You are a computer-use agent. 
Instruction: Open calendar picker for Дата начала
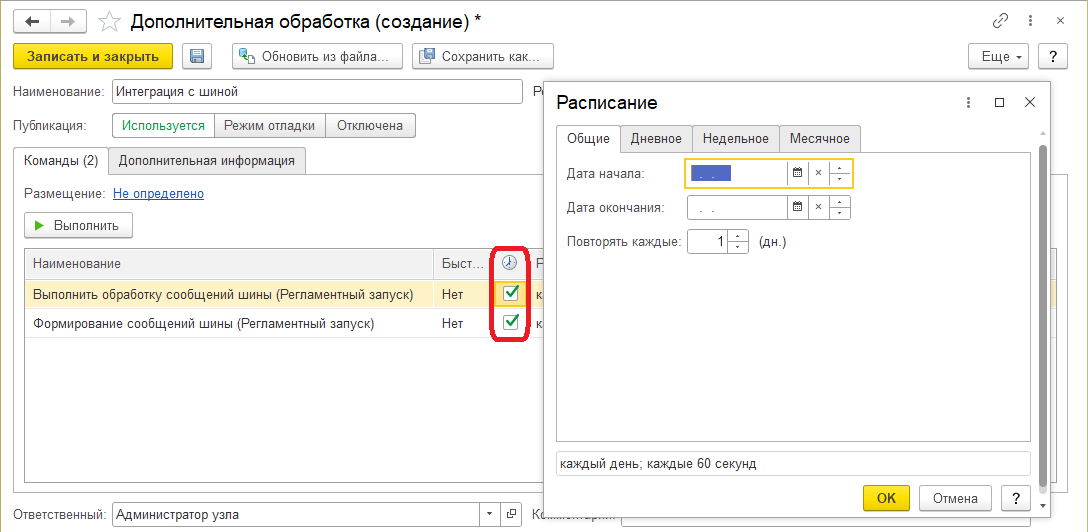[x=797, y=173]
